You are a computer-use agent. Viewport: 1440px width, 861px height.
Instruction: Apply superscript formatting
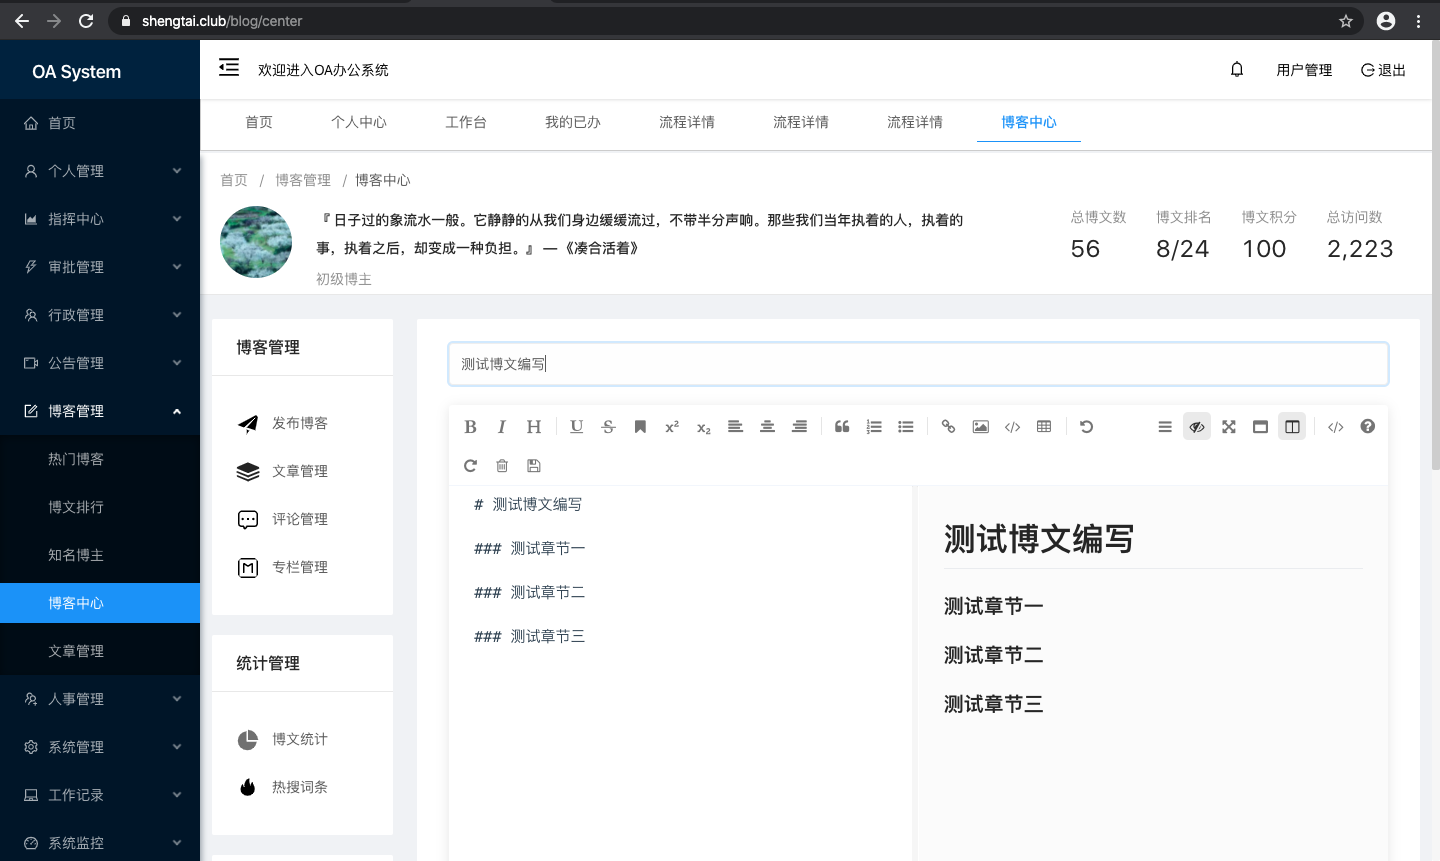click(671, 426)
